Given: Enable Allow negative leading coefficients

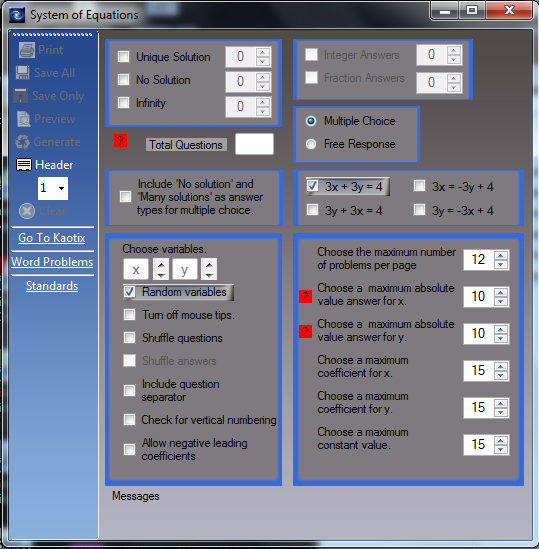Looking at the screenshot, I should [x=129, y=449].
